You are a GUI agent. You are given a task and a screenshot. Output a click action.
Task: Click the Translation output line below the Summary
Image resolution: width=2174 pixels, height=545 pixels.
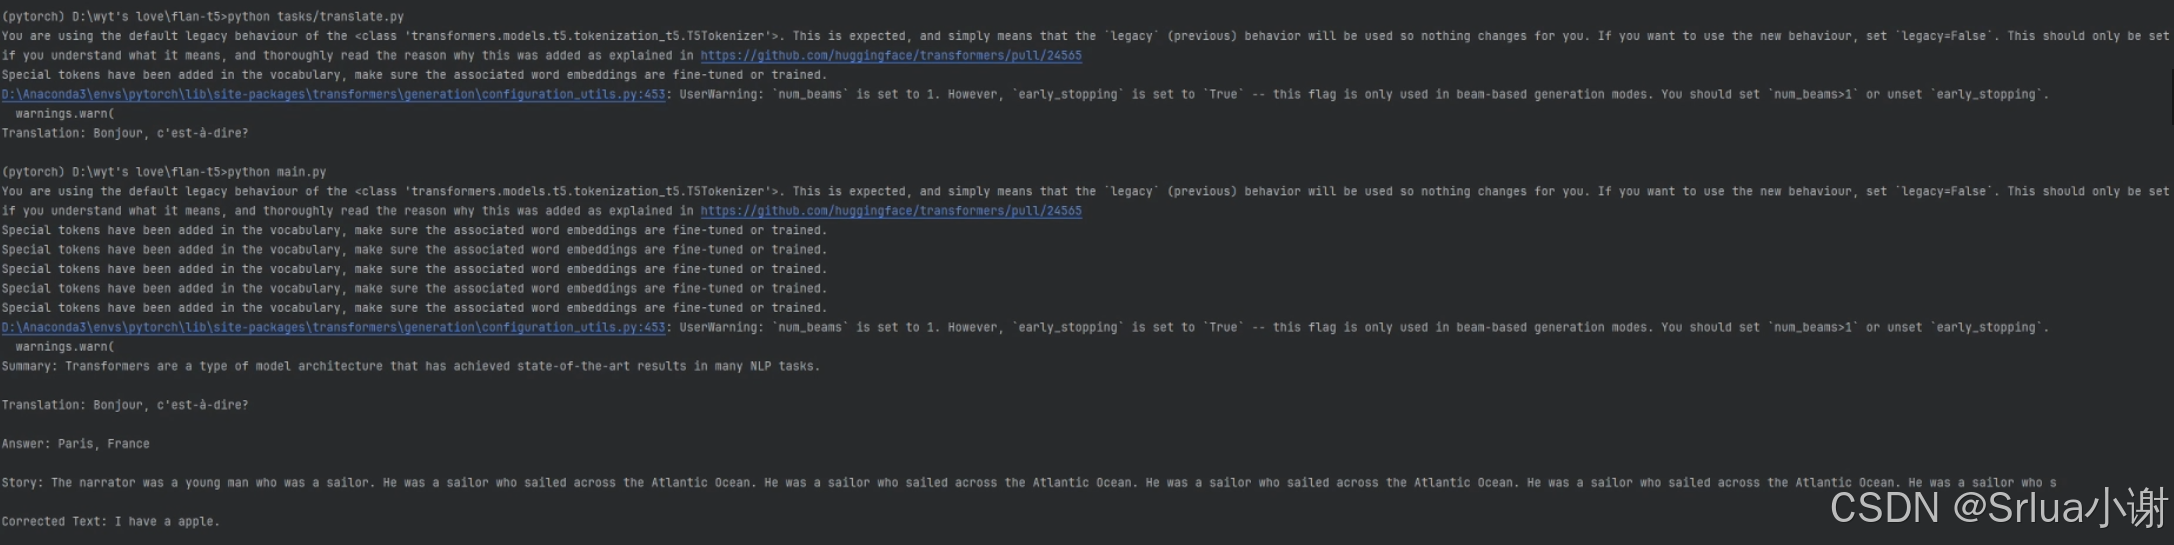[x=125, y=406]
